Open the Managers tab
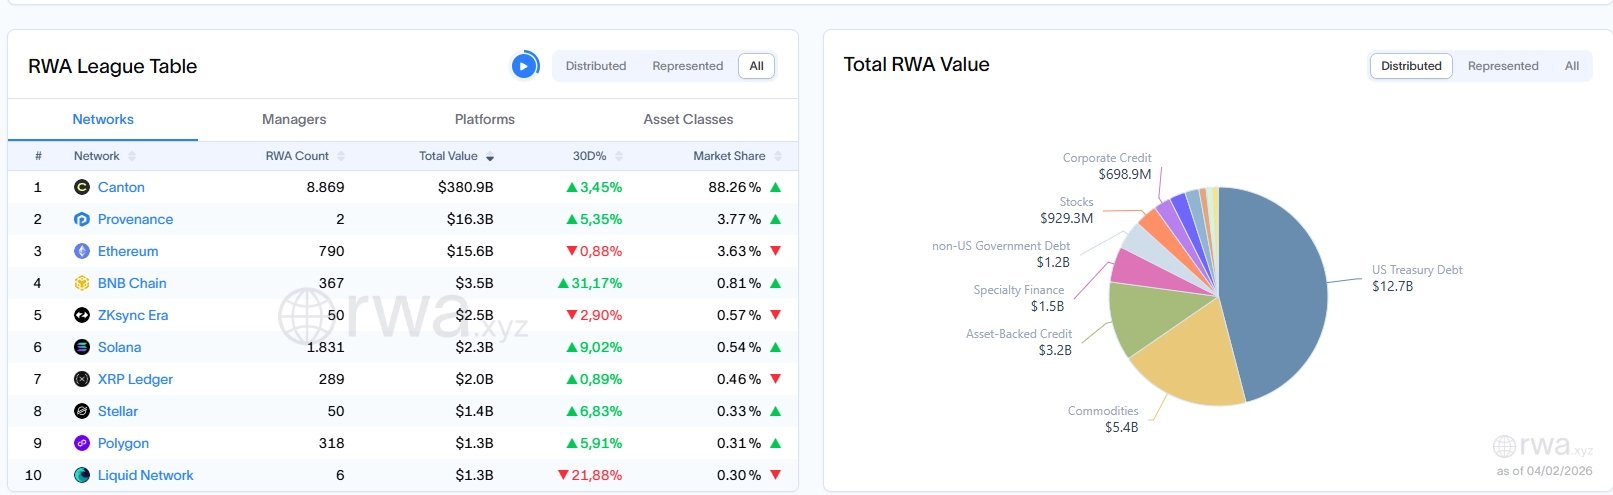Viewport: 1613px width, 495px height. [294, 119]
